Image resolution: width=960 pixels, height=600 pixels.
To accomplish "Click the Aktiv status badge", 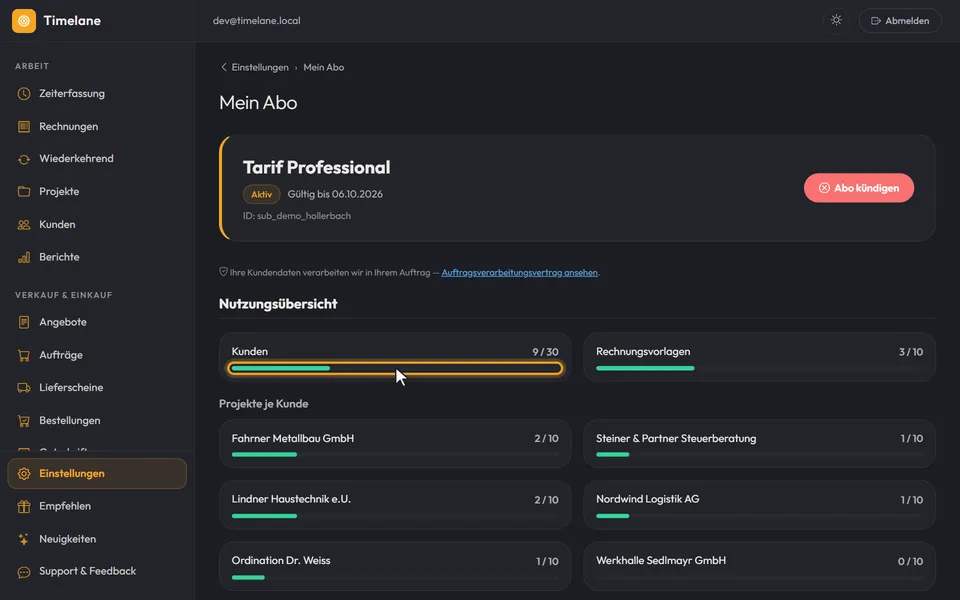I will coord(261,194).
